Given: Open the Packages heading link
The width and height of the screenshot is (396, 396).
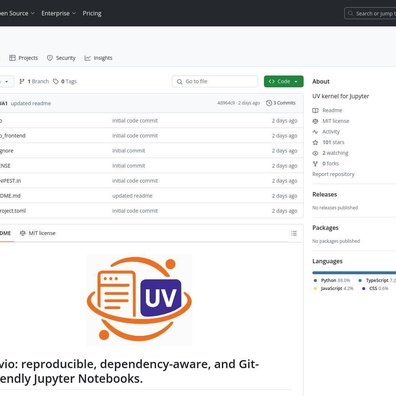Looking at the screenshot, I should click(325, 228).
